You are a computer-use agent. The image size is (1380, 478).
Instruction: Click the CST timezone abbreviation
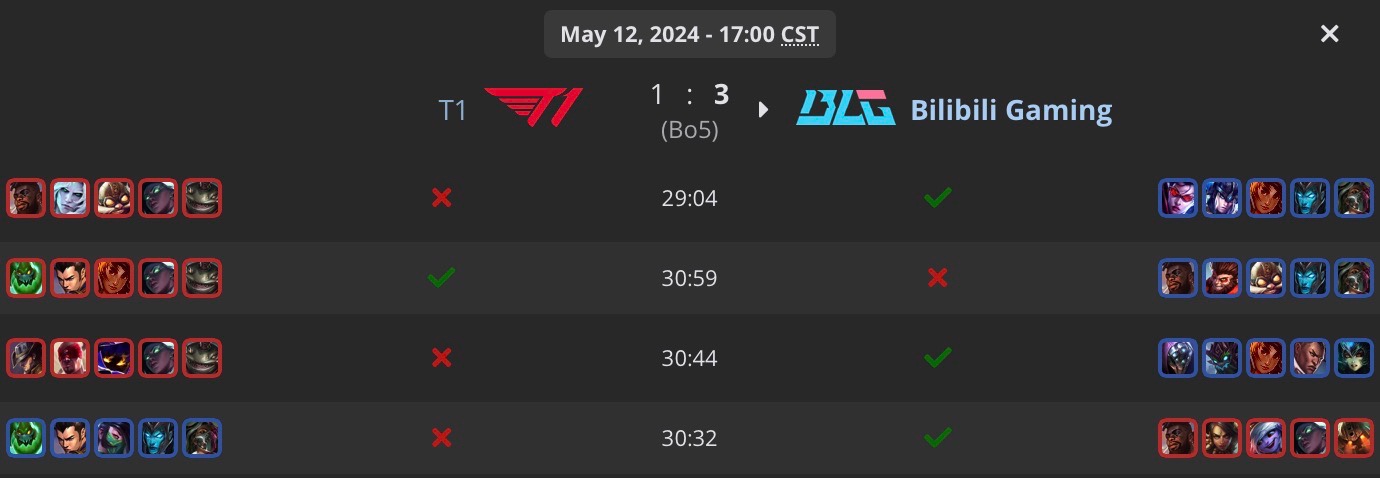799,35
